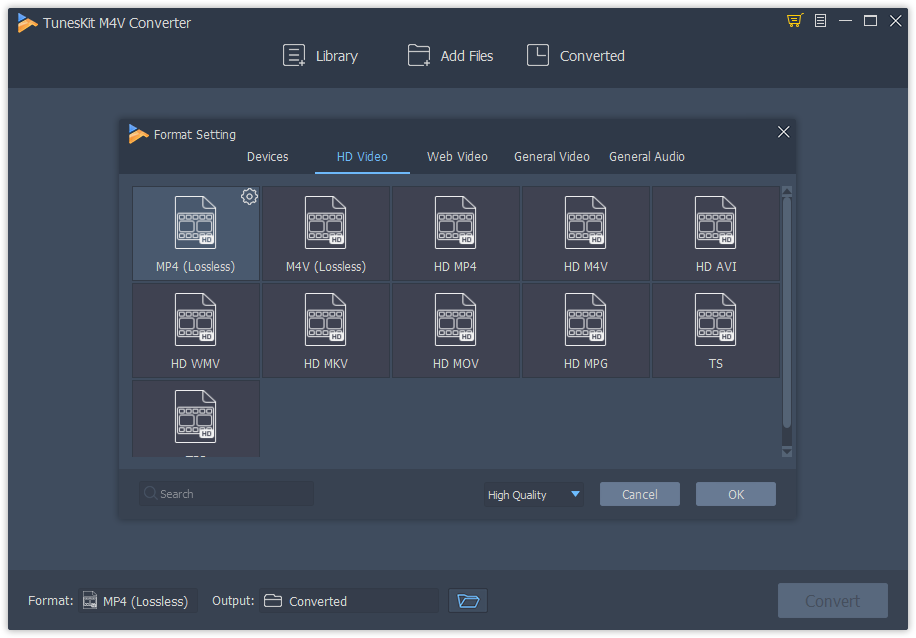Switch to the Devices tab

click(268, 157)
